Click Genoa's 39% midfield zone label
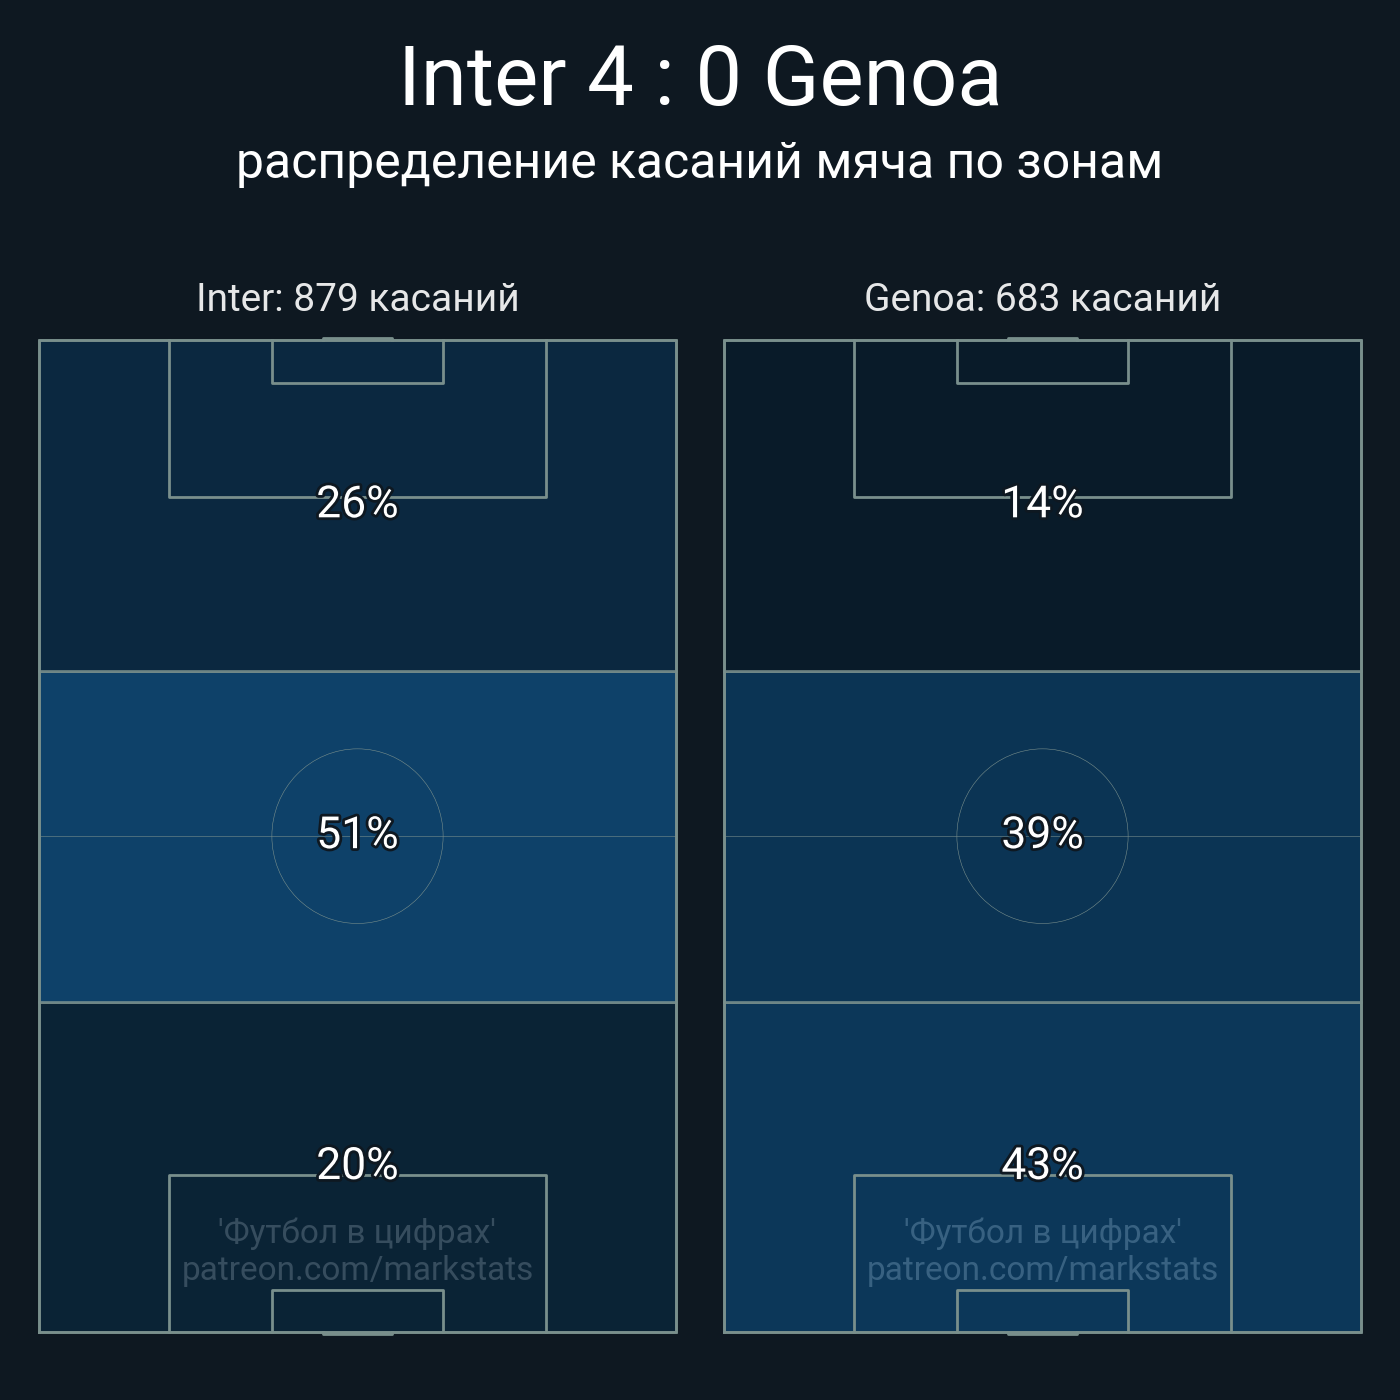Screen dimensions: 1400x1400 [1042, 833]
